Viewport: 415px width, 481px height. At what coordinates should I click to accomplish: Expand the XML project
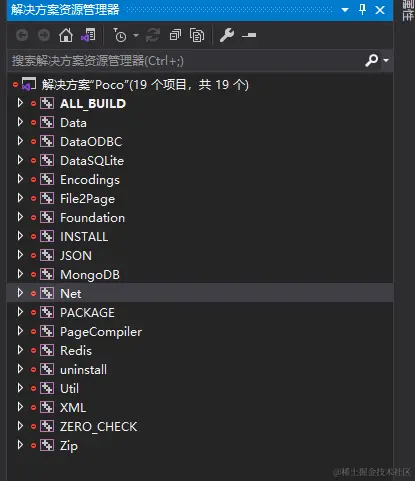pos(20,407)
